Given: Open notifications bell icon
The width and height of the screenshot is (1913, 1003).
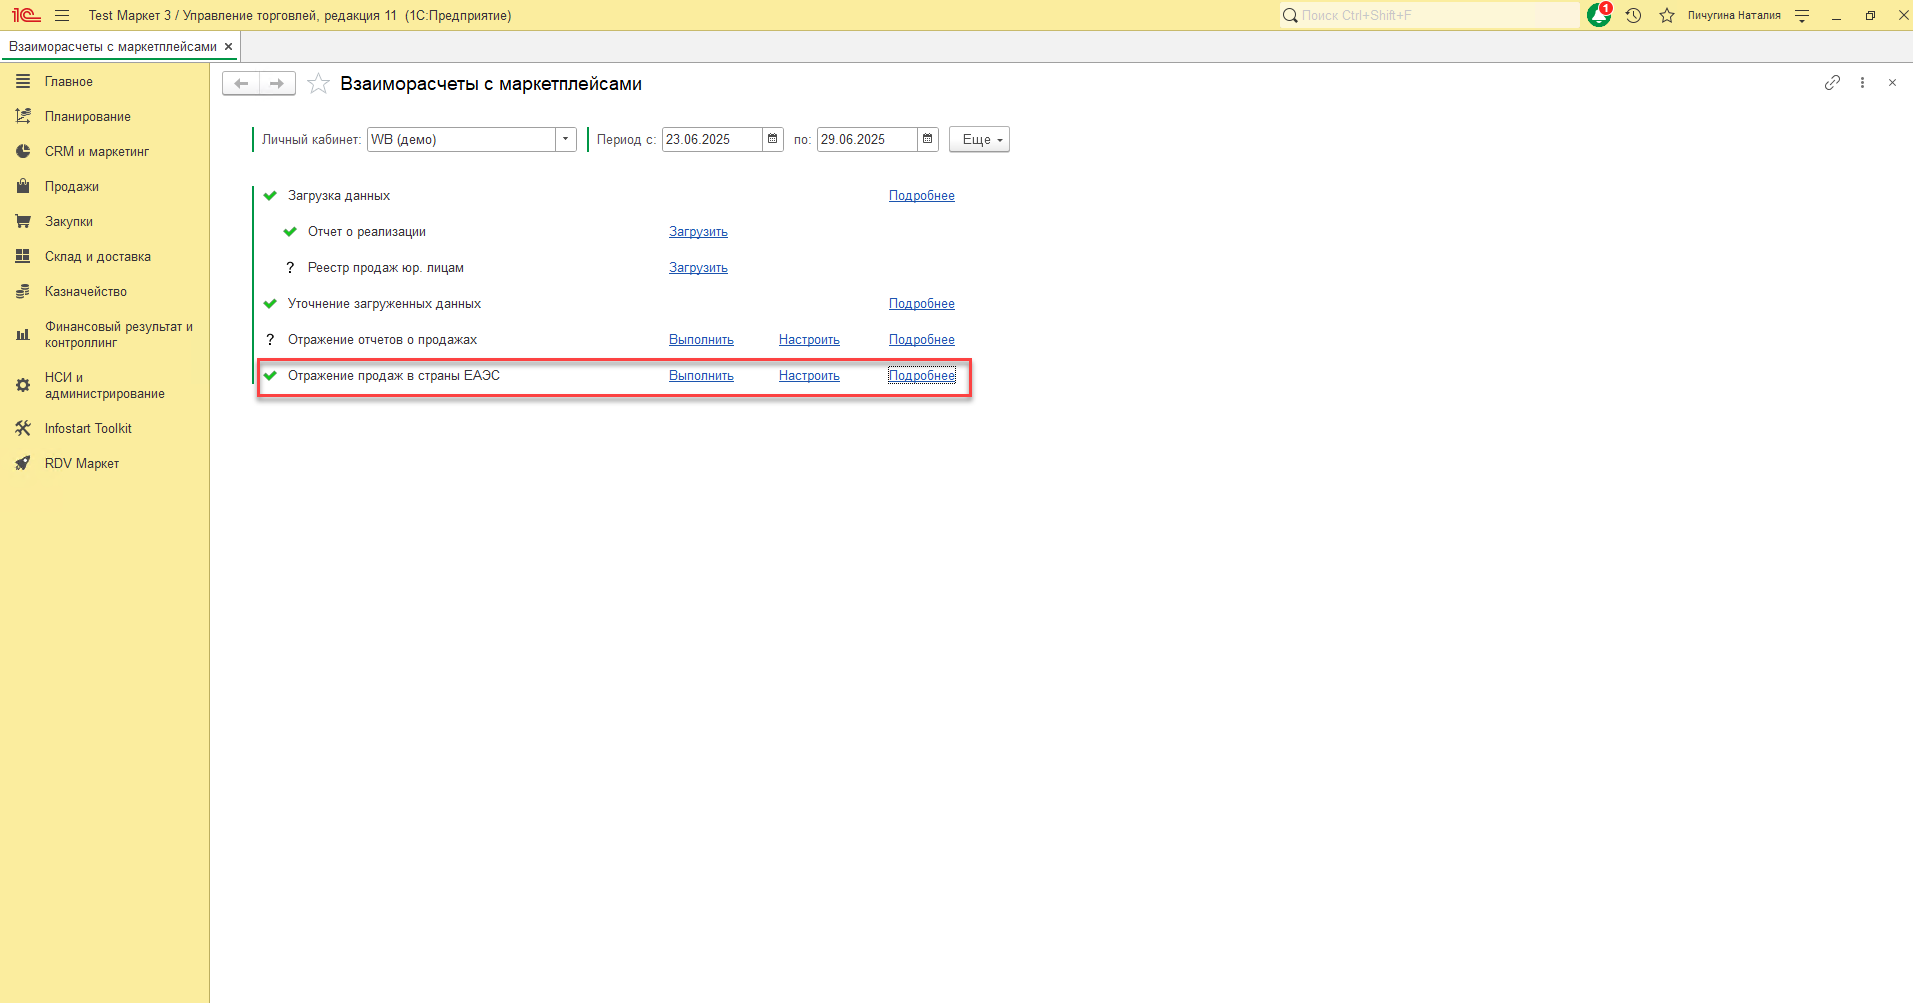Looking at the screenshot, I should pyautogui.click(x=1599, y=15).
